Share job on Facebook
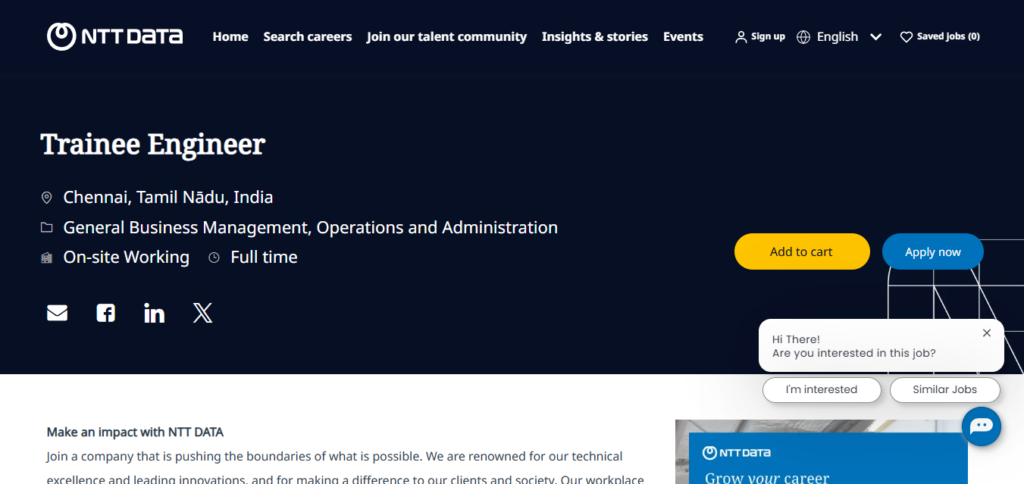Image resolution: width=1024 pixels, height=484 pixels. (106, 314)
